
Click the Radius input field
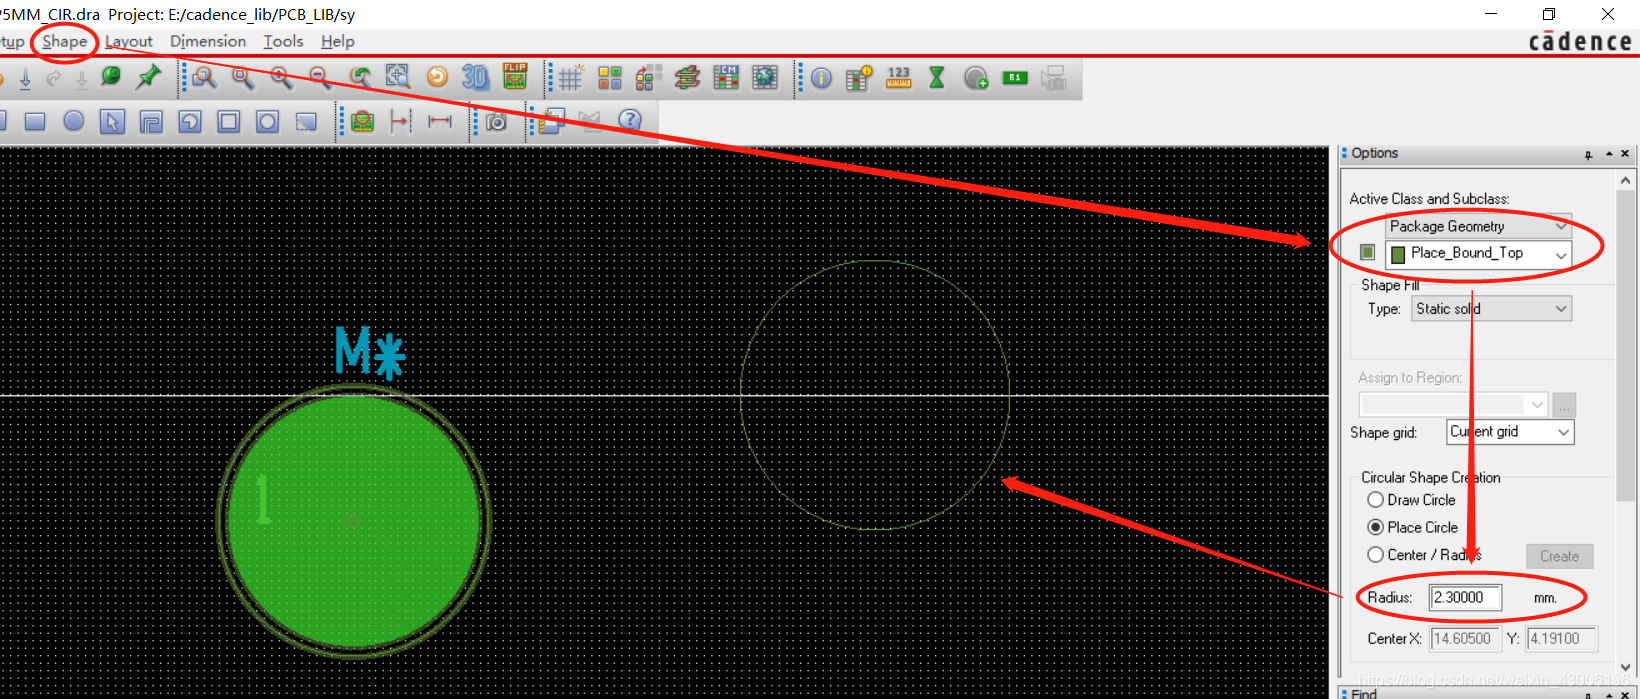pos(1465,598)
